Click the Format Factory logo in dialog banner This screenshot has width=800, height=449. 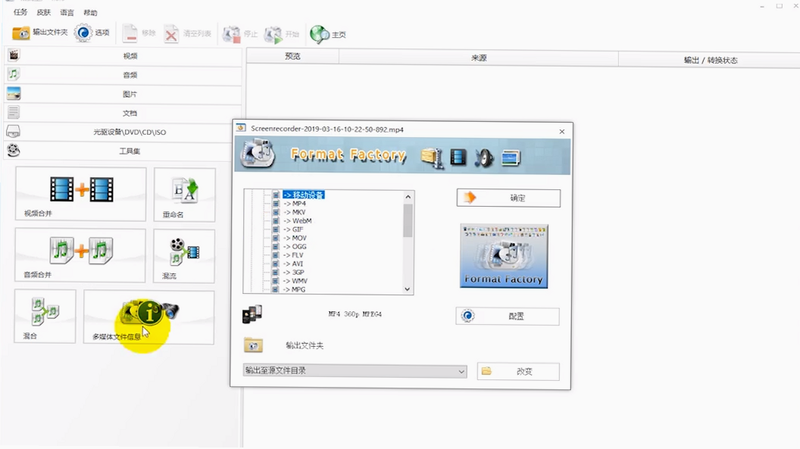(x=258, y=154)
